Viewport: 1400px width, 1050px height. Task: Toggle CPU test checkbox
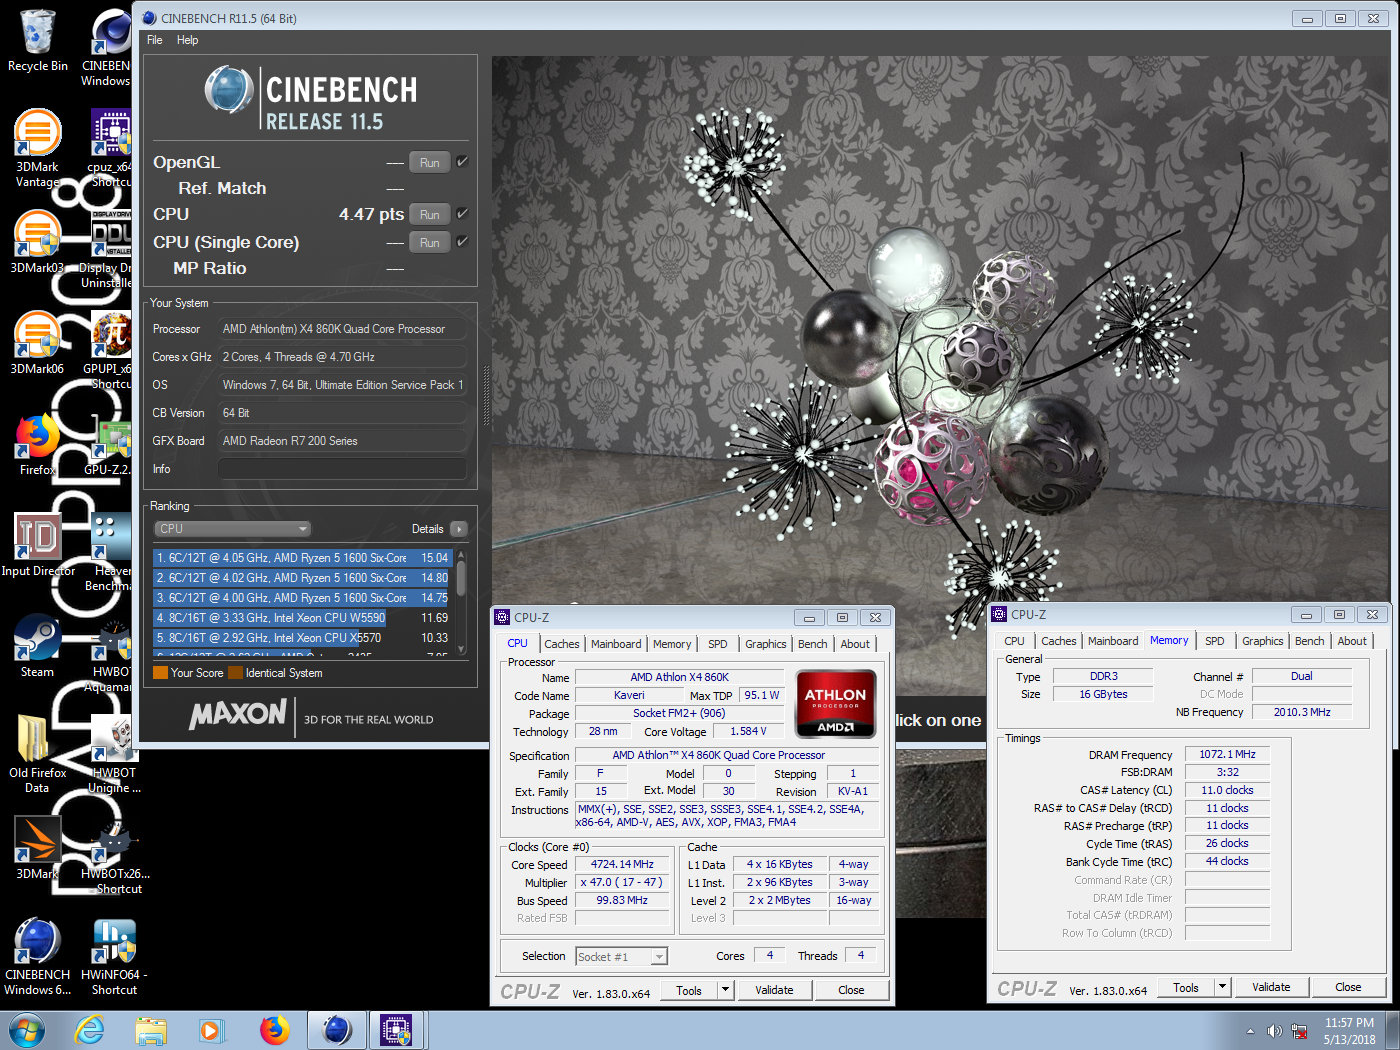pyautogui.click(x=462, y=213)
